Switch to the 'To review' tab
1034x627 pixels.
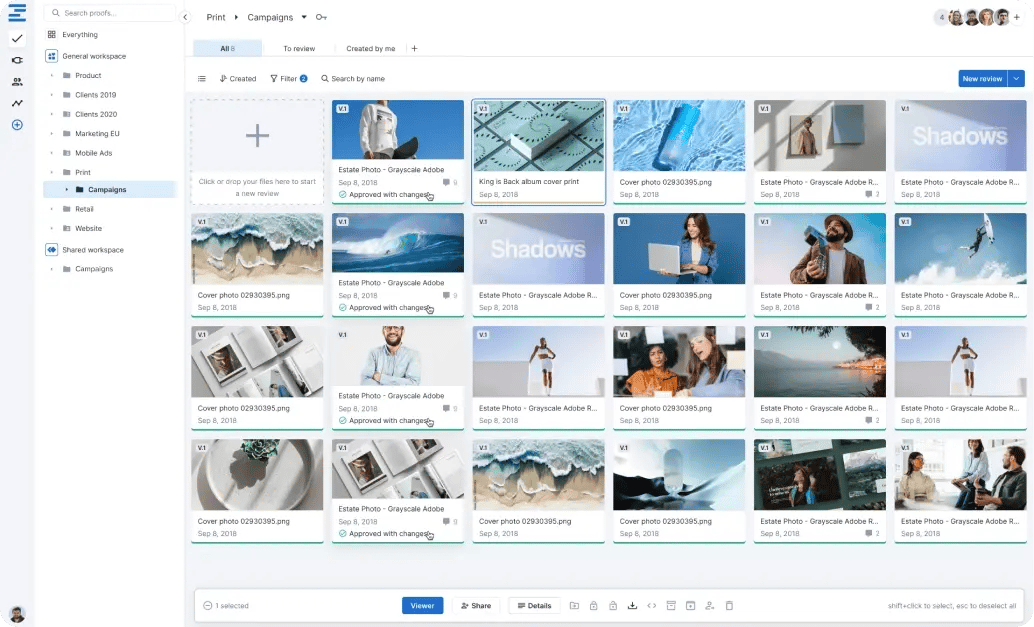[x=298, y=49]
